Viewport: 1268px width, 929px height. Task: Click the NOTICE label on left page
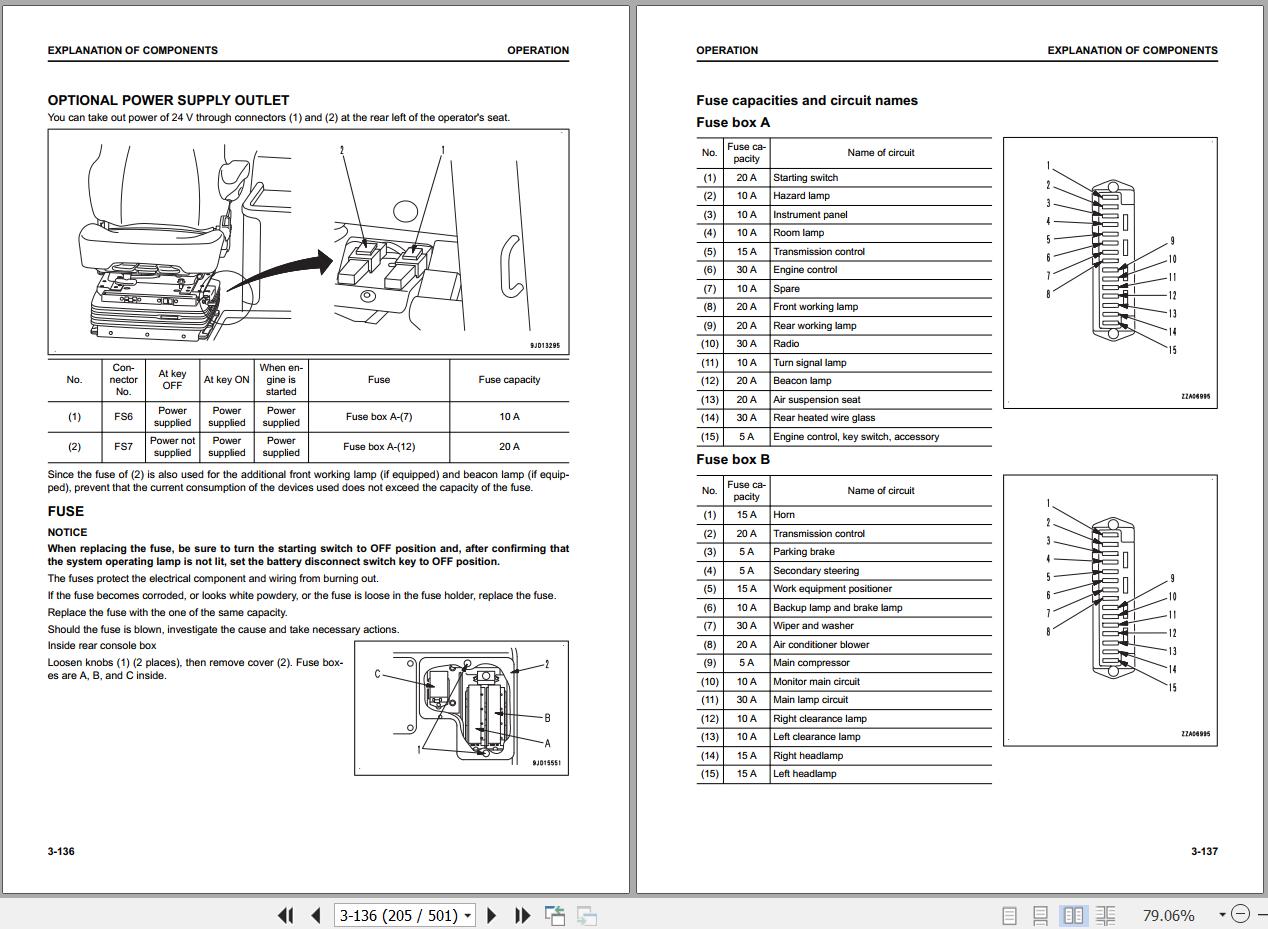(68, 532)
